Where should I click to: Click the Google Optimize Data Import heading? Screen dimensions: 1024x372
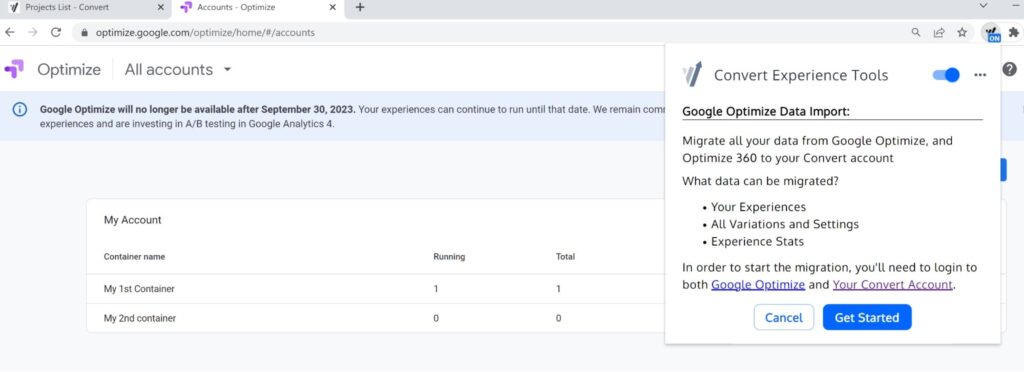tap(766, 112)
